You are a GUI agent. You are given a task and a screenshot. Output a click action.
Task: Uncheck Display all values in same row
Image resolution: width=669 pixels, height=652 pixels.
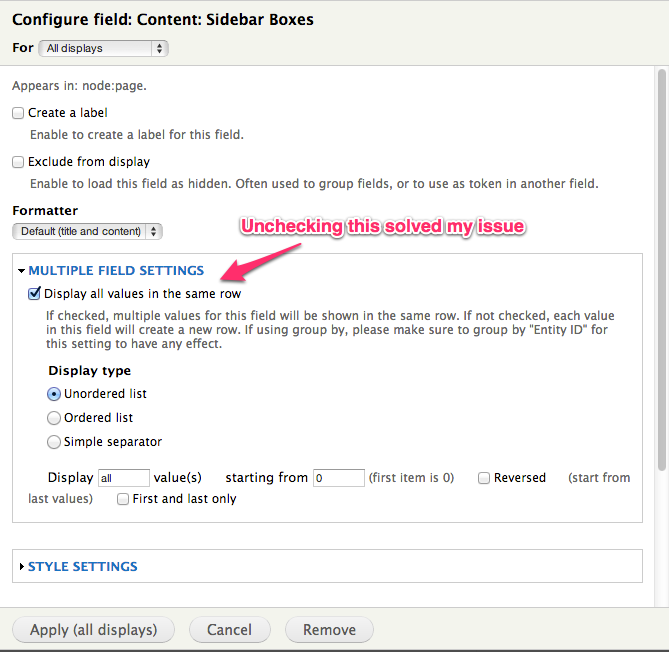[35, 294]
